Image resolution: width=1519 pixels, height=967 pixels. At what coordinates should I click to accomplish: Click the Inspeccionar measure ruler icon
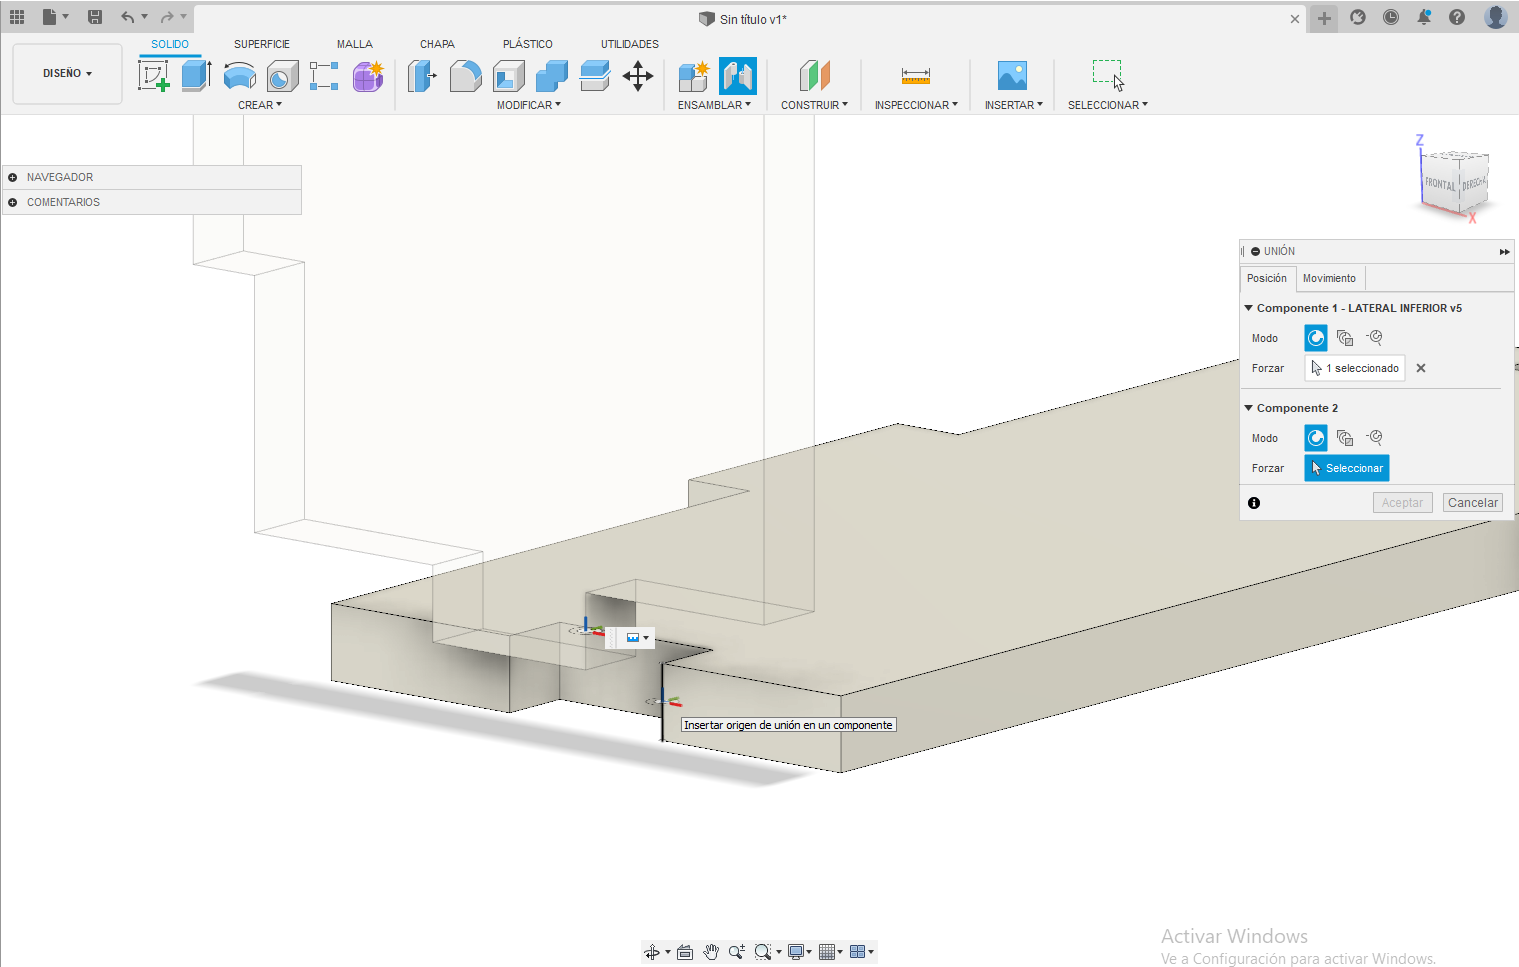click(915, 76)
